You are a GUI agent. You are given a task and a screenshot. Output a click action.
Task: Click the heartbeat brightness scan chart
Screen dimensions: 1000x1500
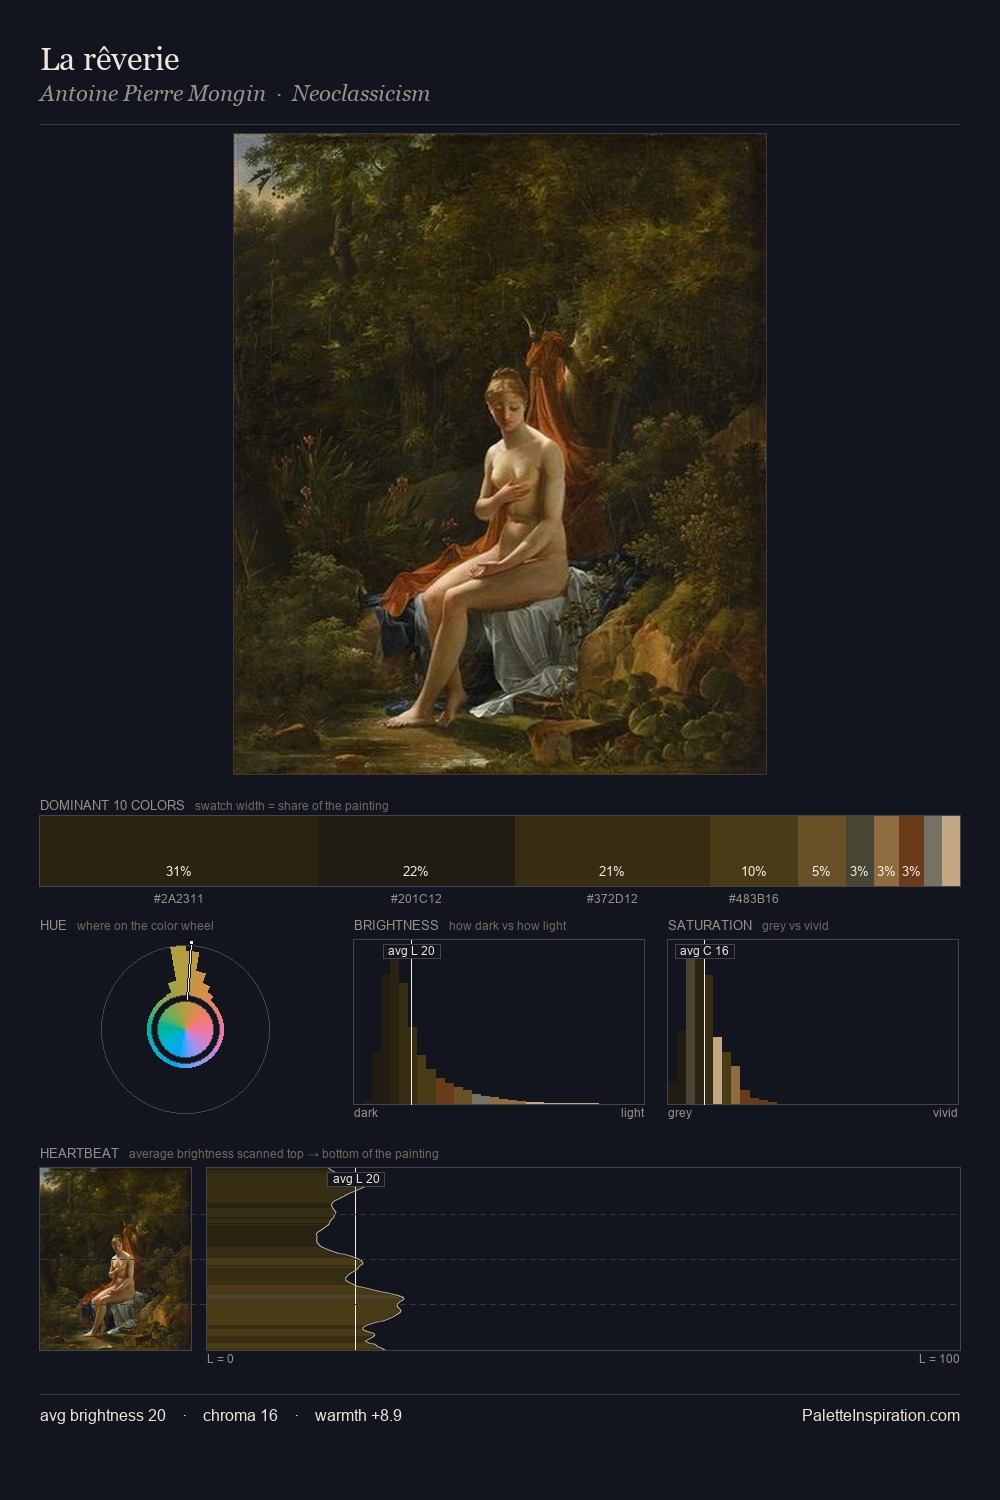pyautogui.click(x=583, y=1259)
